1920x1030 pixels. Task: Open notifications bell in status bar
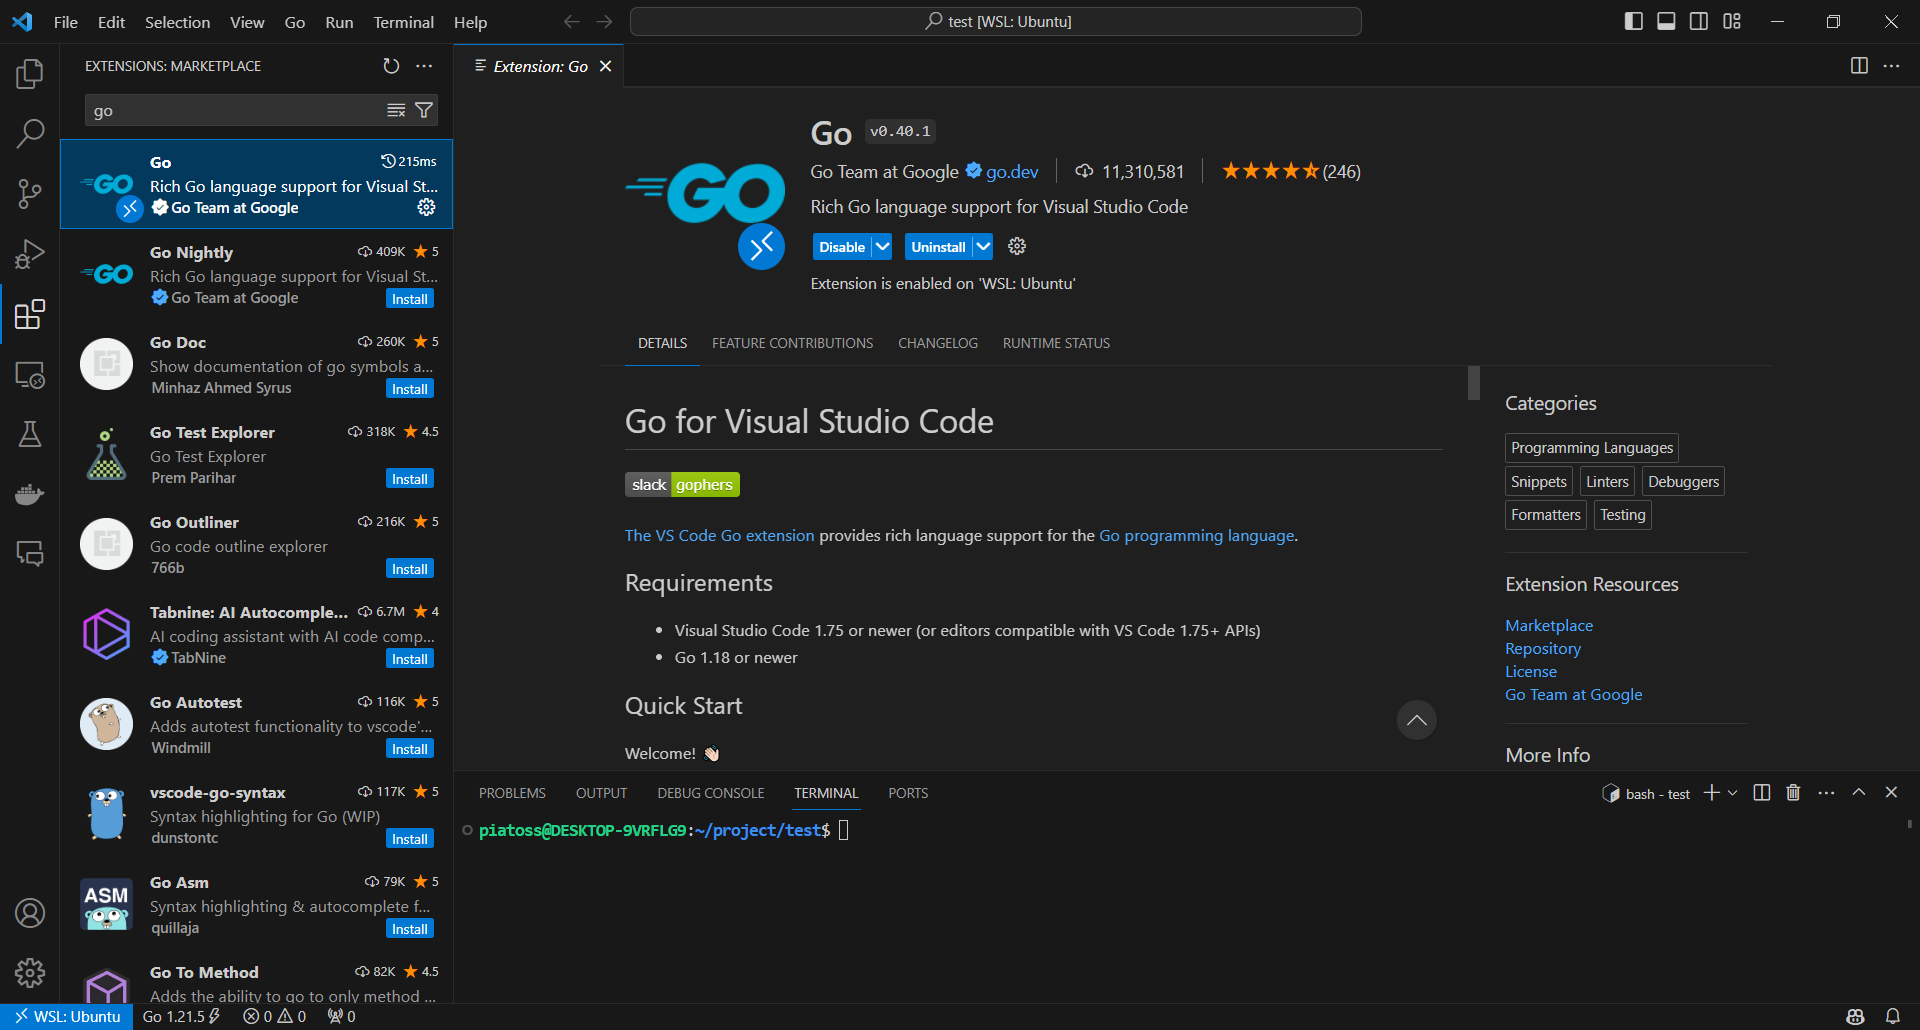coord(1892,1017)
